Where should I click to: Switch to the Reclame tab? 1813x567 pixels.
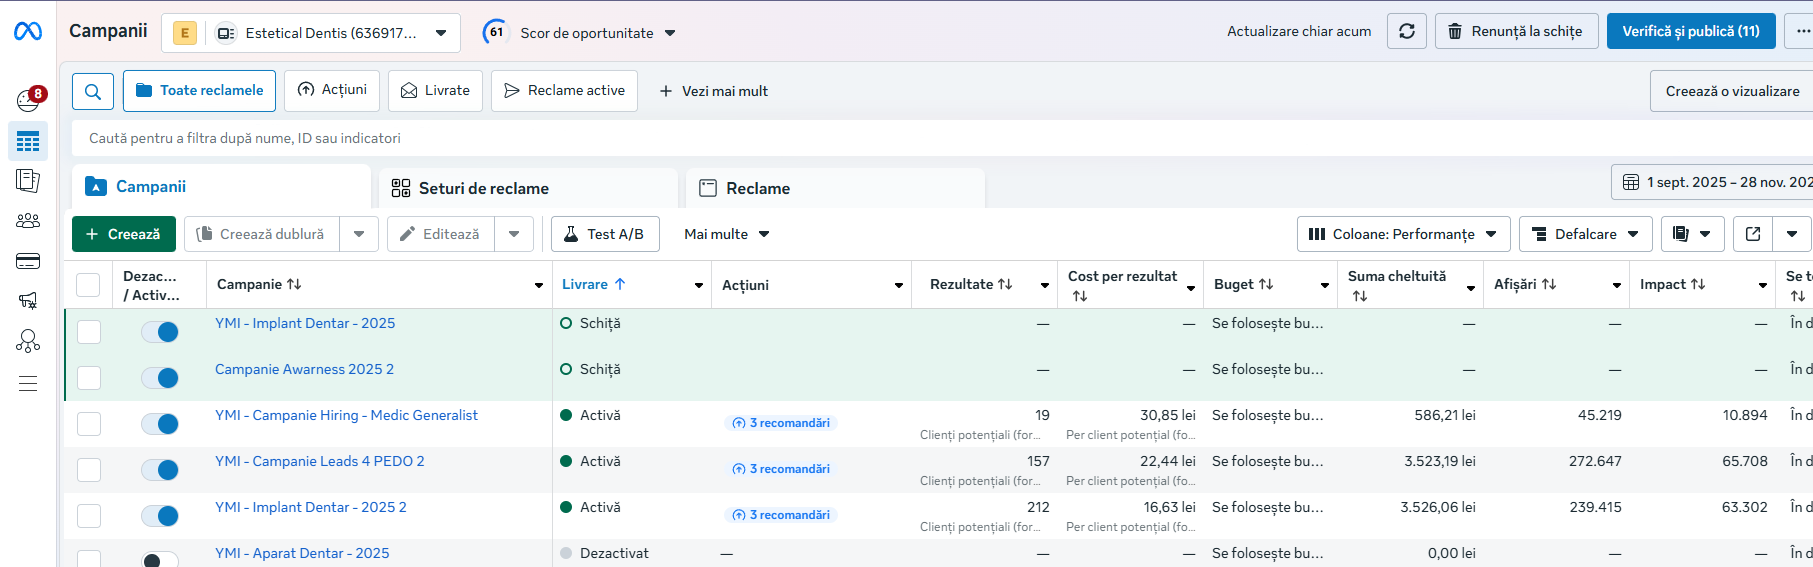point(835,188)
